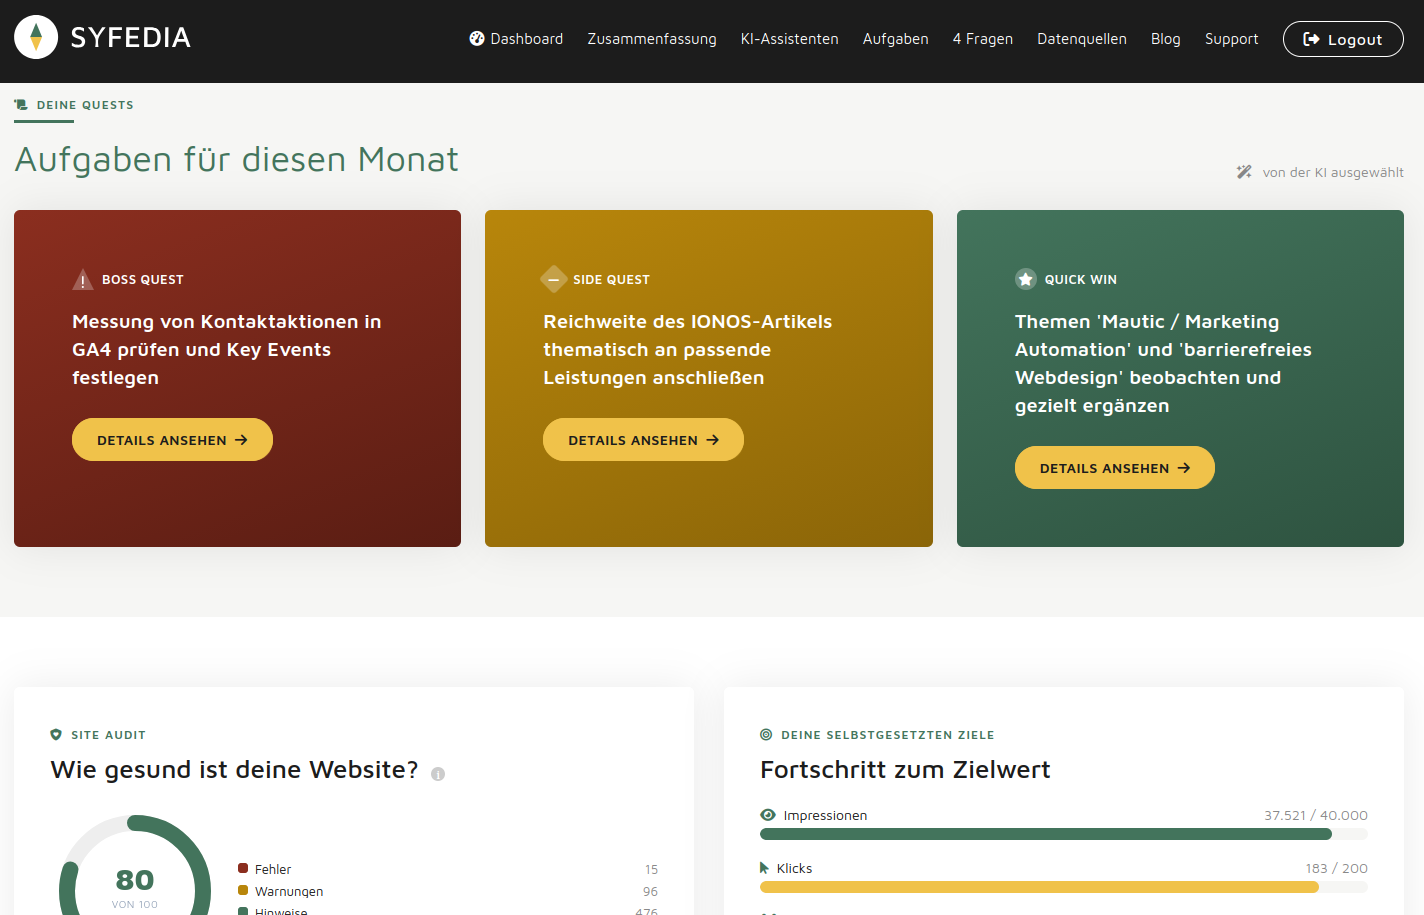
Task: View details of the Boss Quest
Action: [x=172, y=440]
